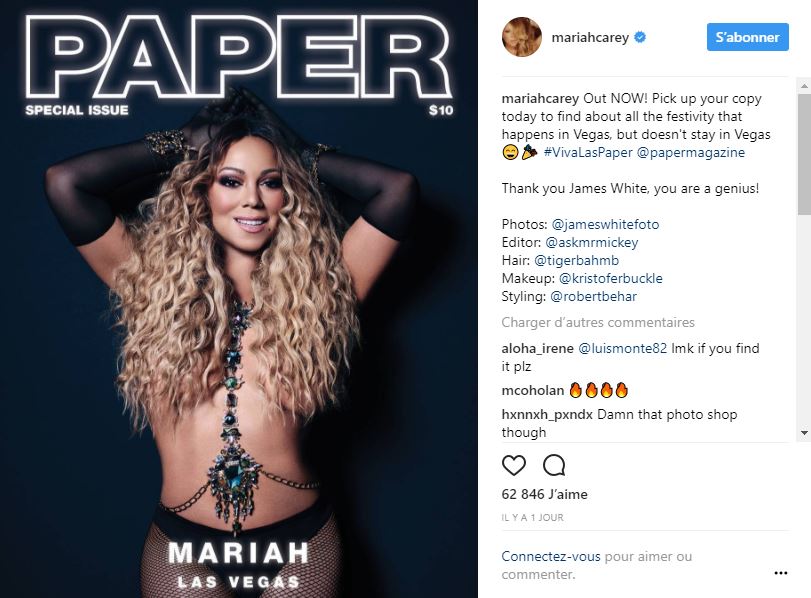Expand Charger d'autres commentaires
Image resolution: width=811 pixels, height=598 pixels.
(x=598, y=322)
